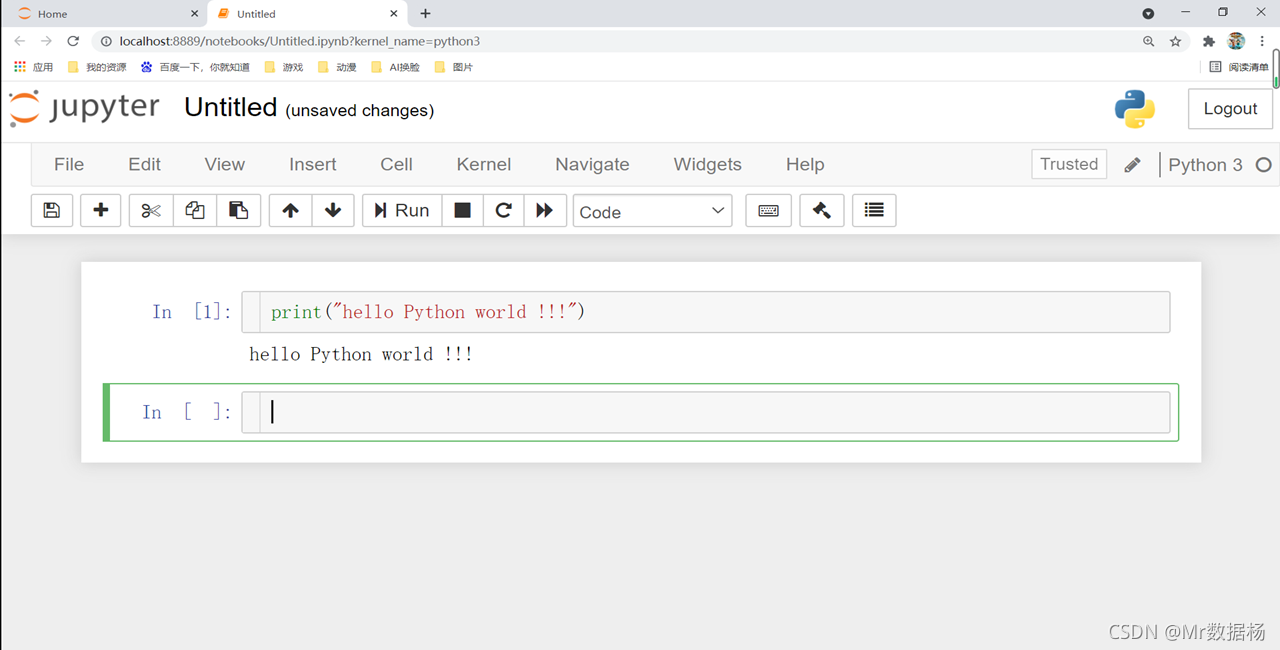Open the Widgets menu

coord(707,164)
